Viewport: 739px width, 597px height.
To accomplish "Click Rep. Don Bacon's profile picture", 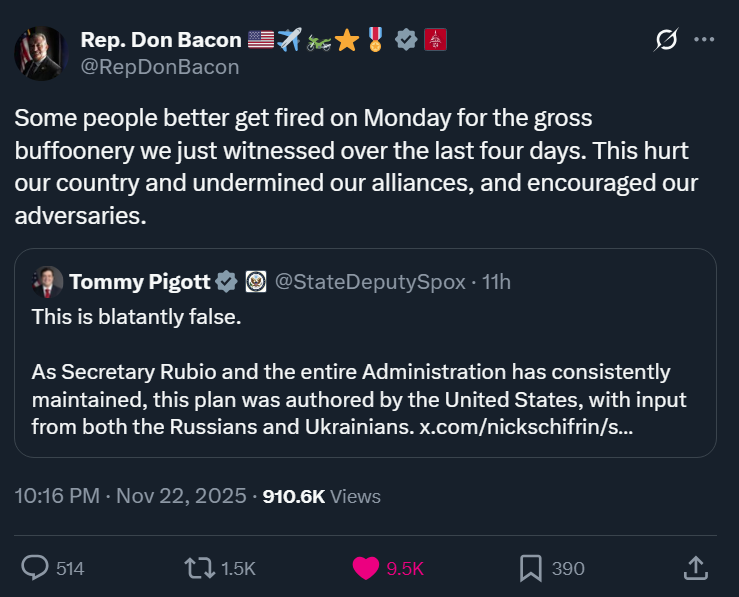I will point(40,53).
